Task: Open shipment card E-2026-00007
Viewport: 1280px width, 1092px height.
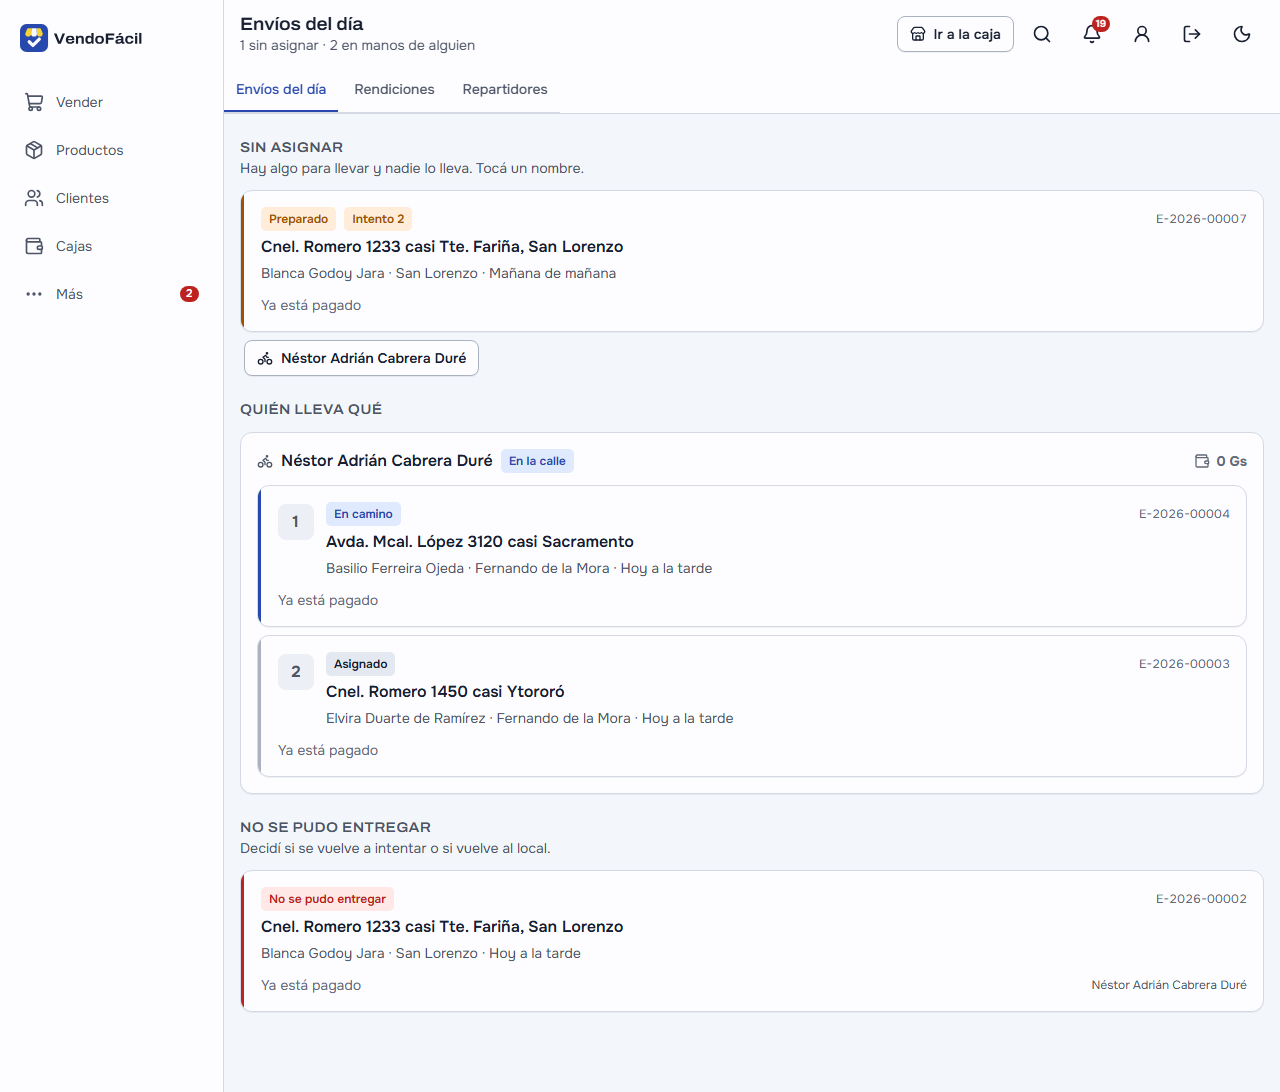Action: 752,261
